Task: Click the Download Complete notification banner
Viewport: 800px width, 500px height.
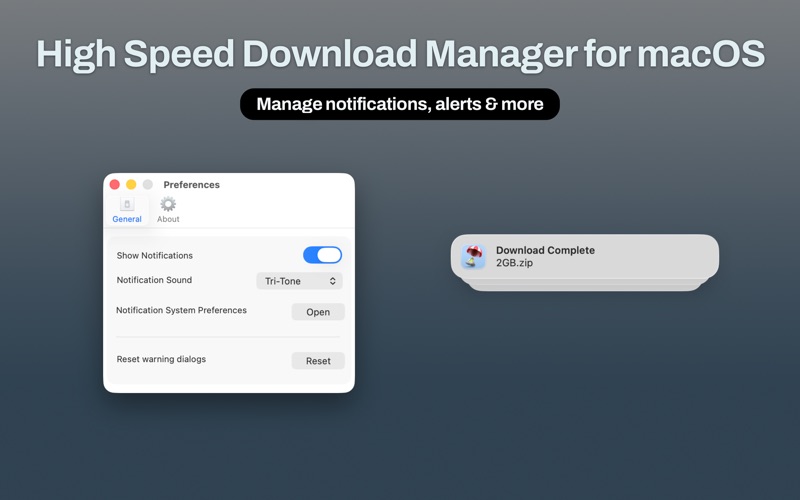Action: pyautogui.click(x=585, y=257)
